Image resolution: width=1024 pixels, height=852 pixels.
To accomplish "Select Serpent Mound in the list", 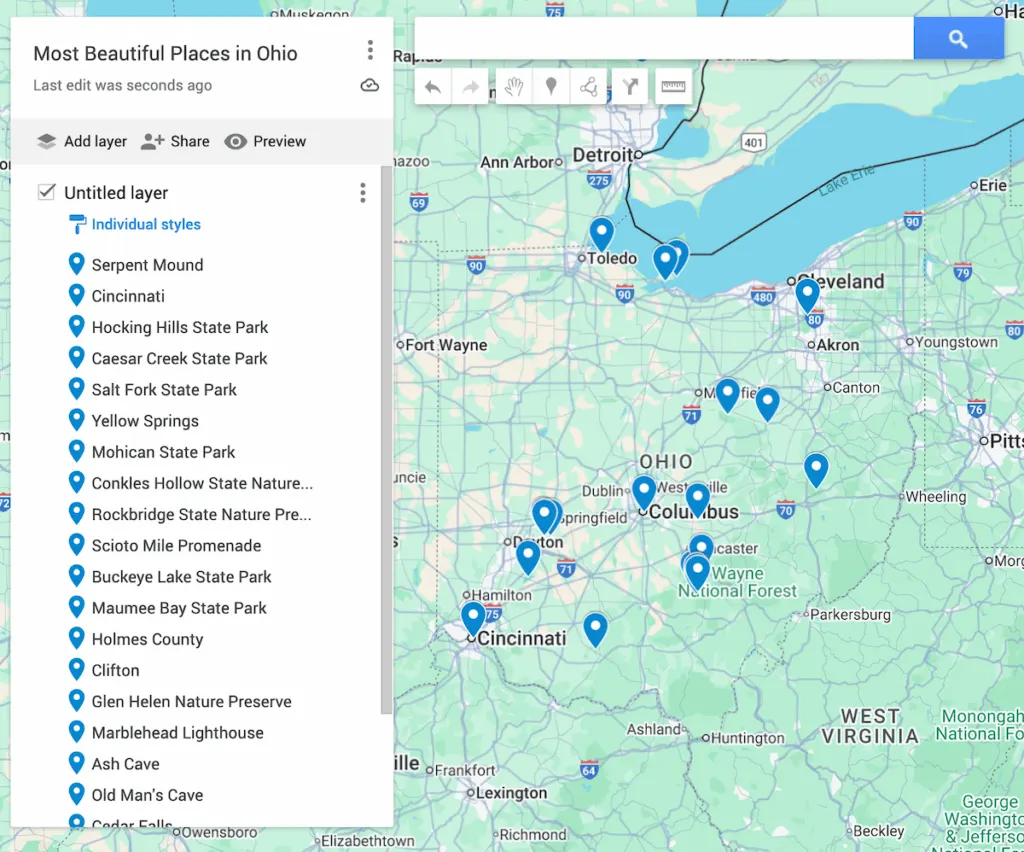I will pos(148,265).
